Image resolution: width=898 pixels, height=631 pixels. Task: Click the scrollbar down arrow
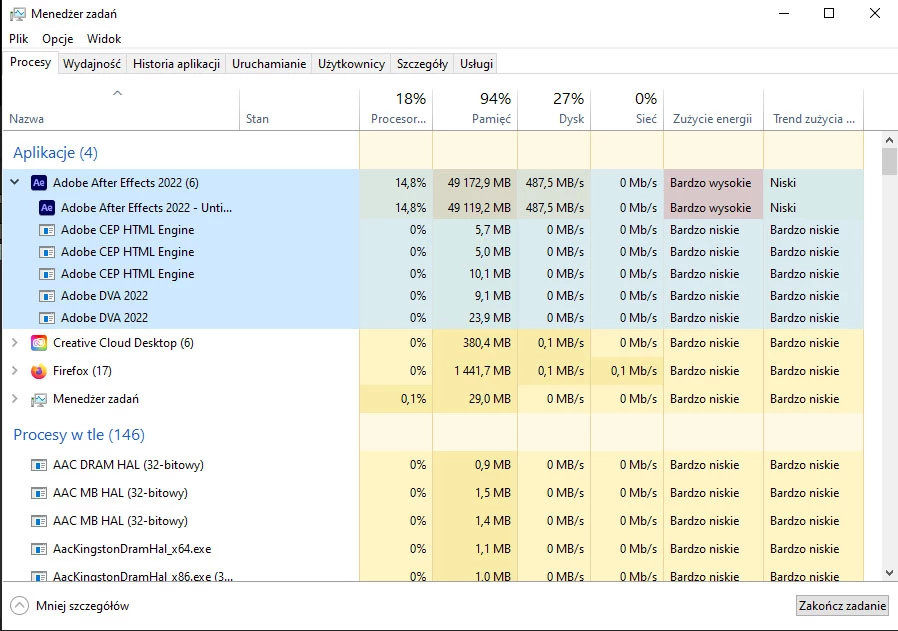[889, 573]
